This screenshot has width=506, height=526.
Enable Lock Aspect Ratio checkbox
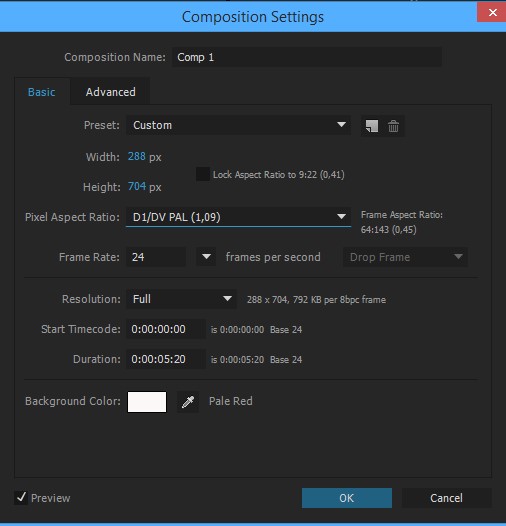[203, 174]
